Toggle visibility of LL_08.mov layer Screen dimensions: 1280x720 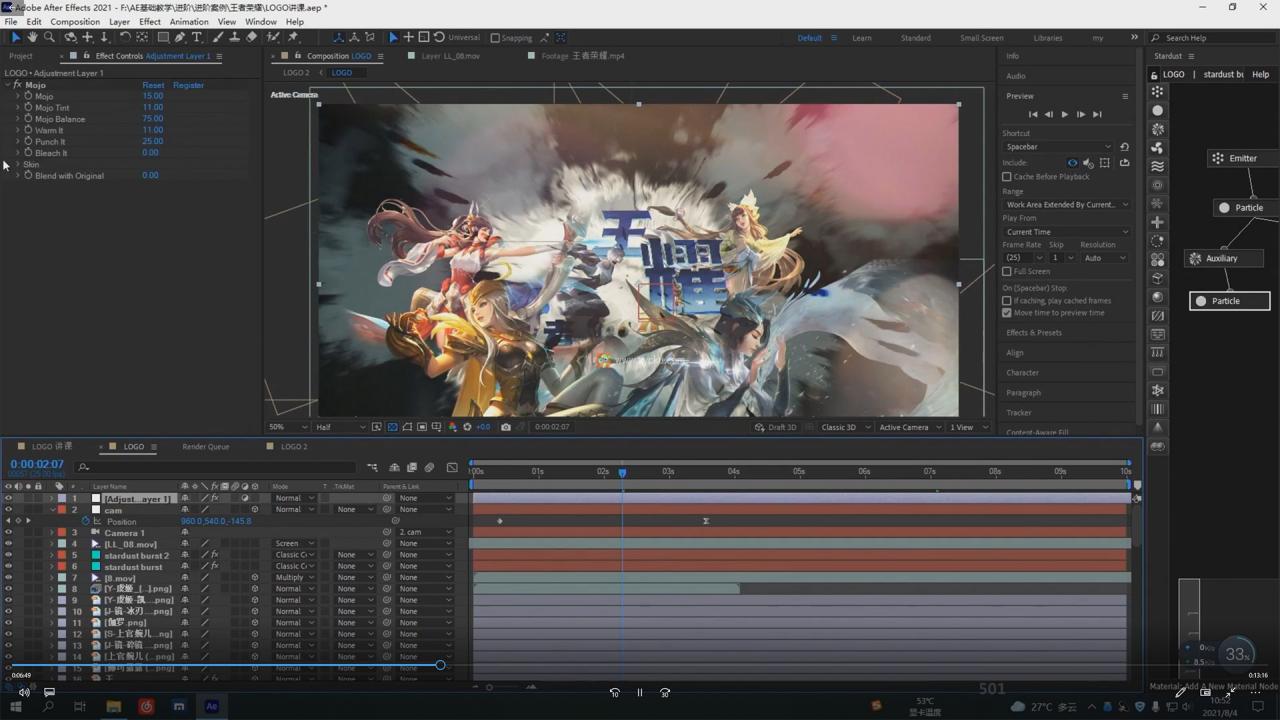pos(9,544)
